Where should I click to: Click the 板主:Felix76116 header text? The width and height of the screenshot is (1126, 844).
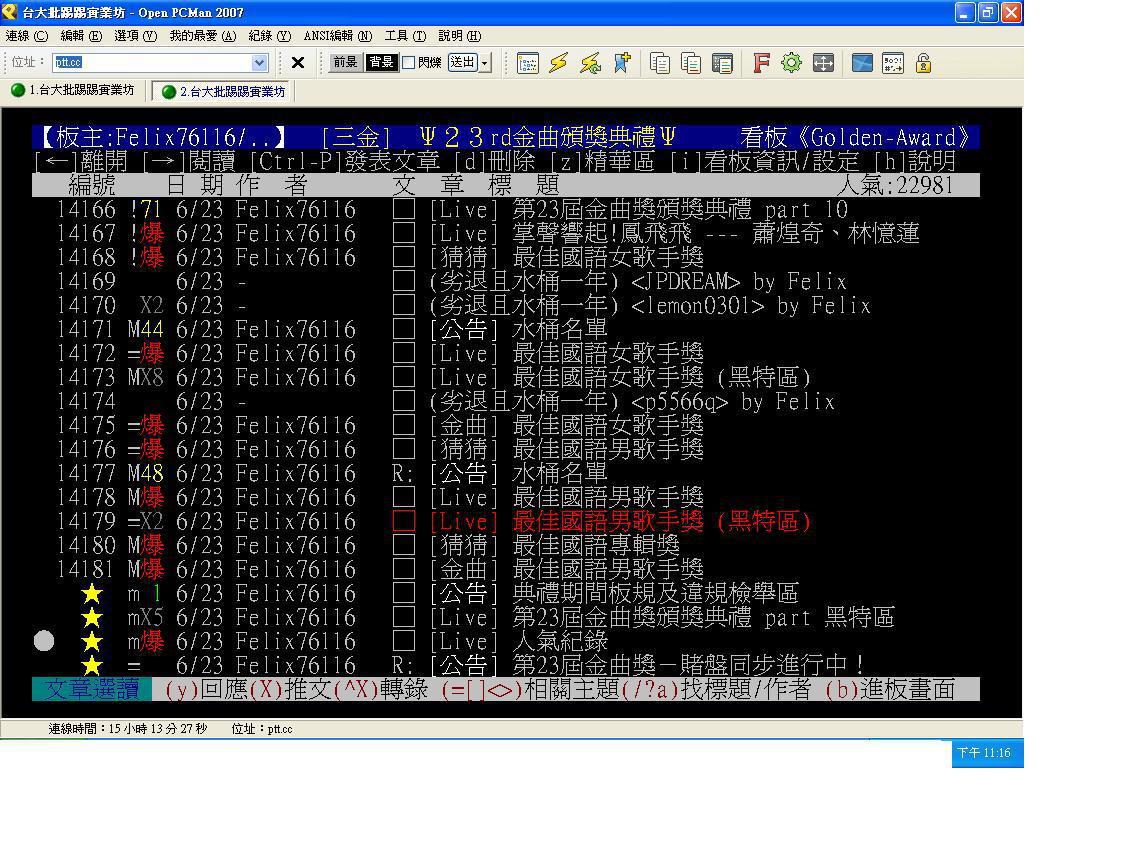point(162,137)
